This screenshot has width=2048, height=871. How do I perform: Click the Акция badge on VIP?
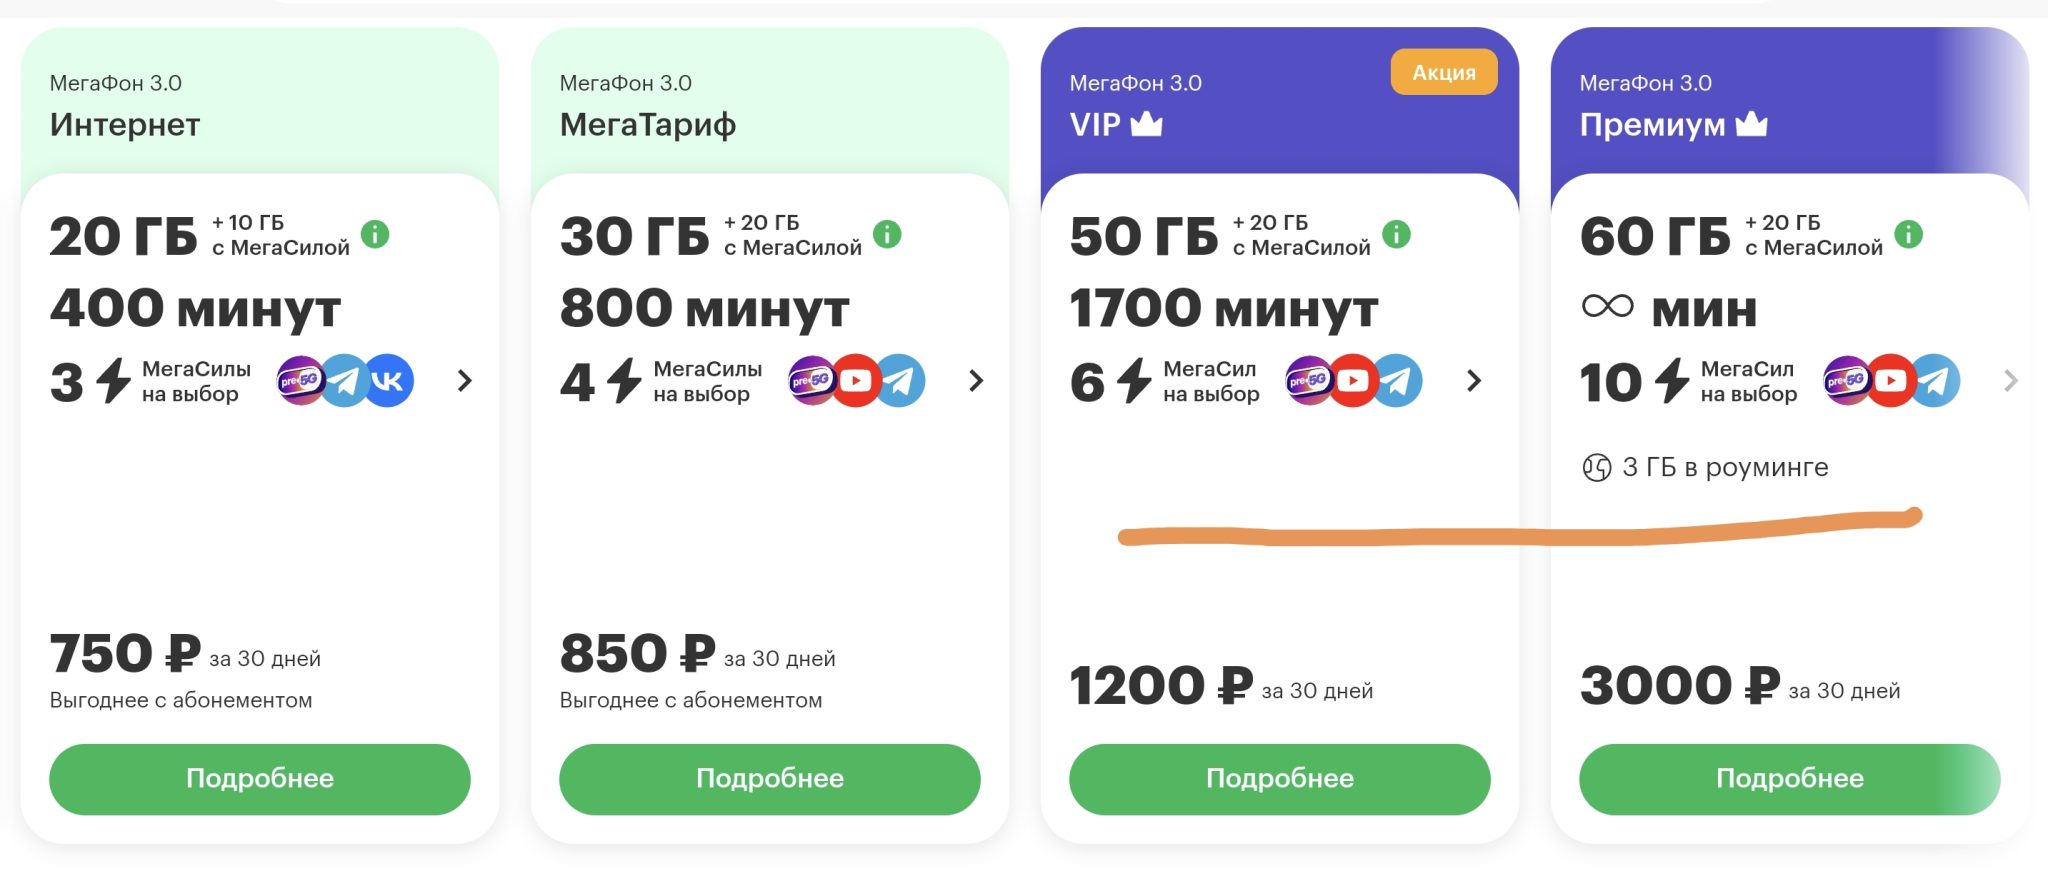click(x=1443, y=73)
